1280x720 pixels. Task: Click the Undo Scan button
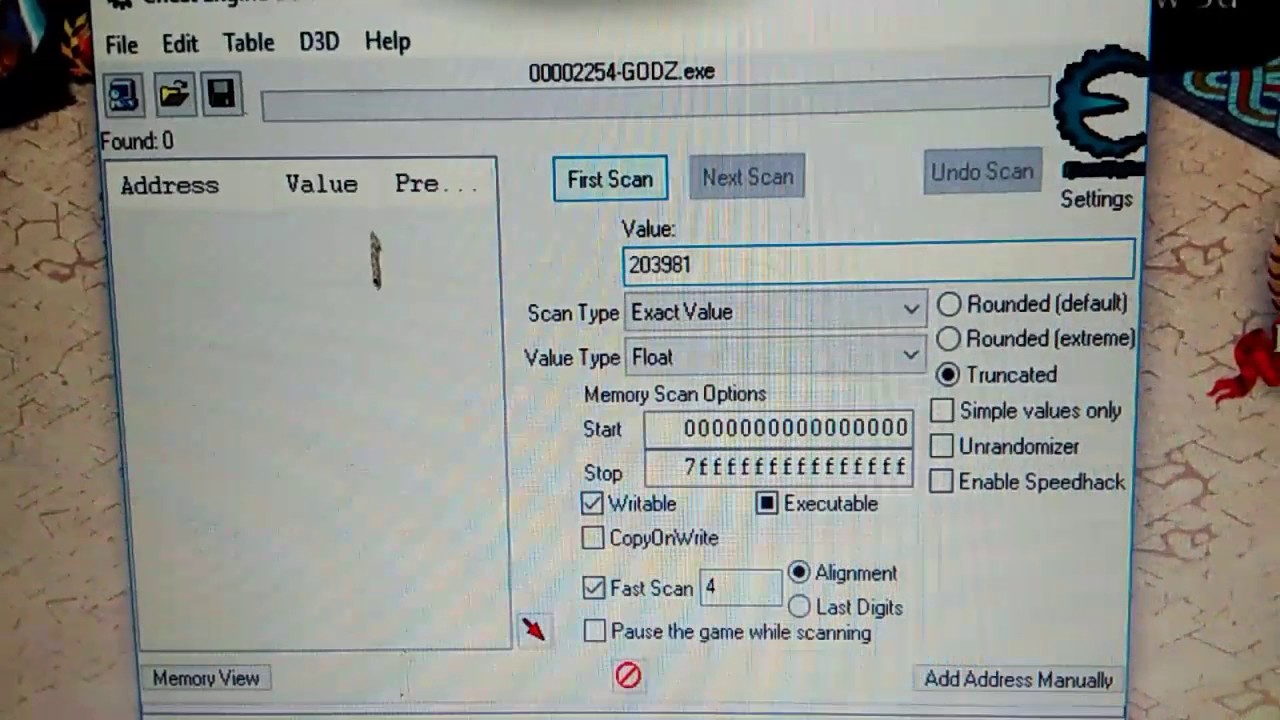pyautogui.click(x=982, y=172)
